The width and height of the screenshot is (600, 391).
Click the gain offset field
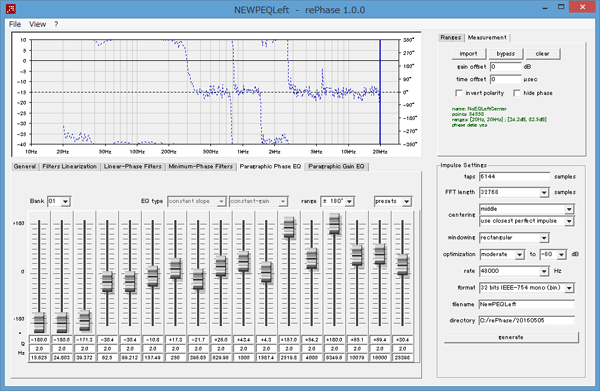point(505,67)
